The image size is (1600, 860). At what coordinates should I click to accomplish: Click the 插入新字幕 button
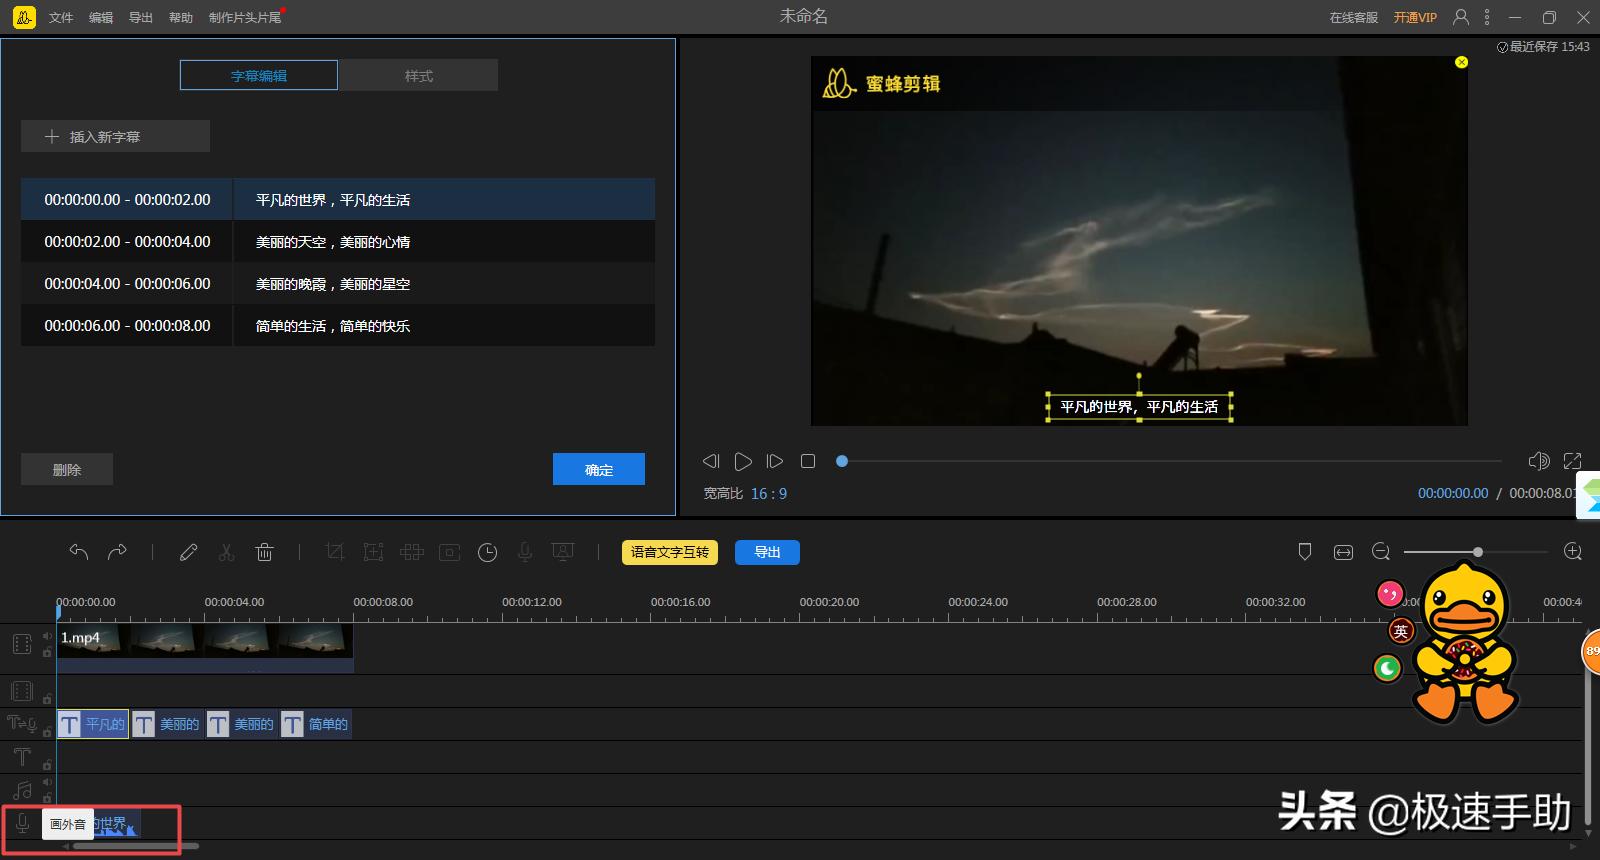click(x=115, y=137)
